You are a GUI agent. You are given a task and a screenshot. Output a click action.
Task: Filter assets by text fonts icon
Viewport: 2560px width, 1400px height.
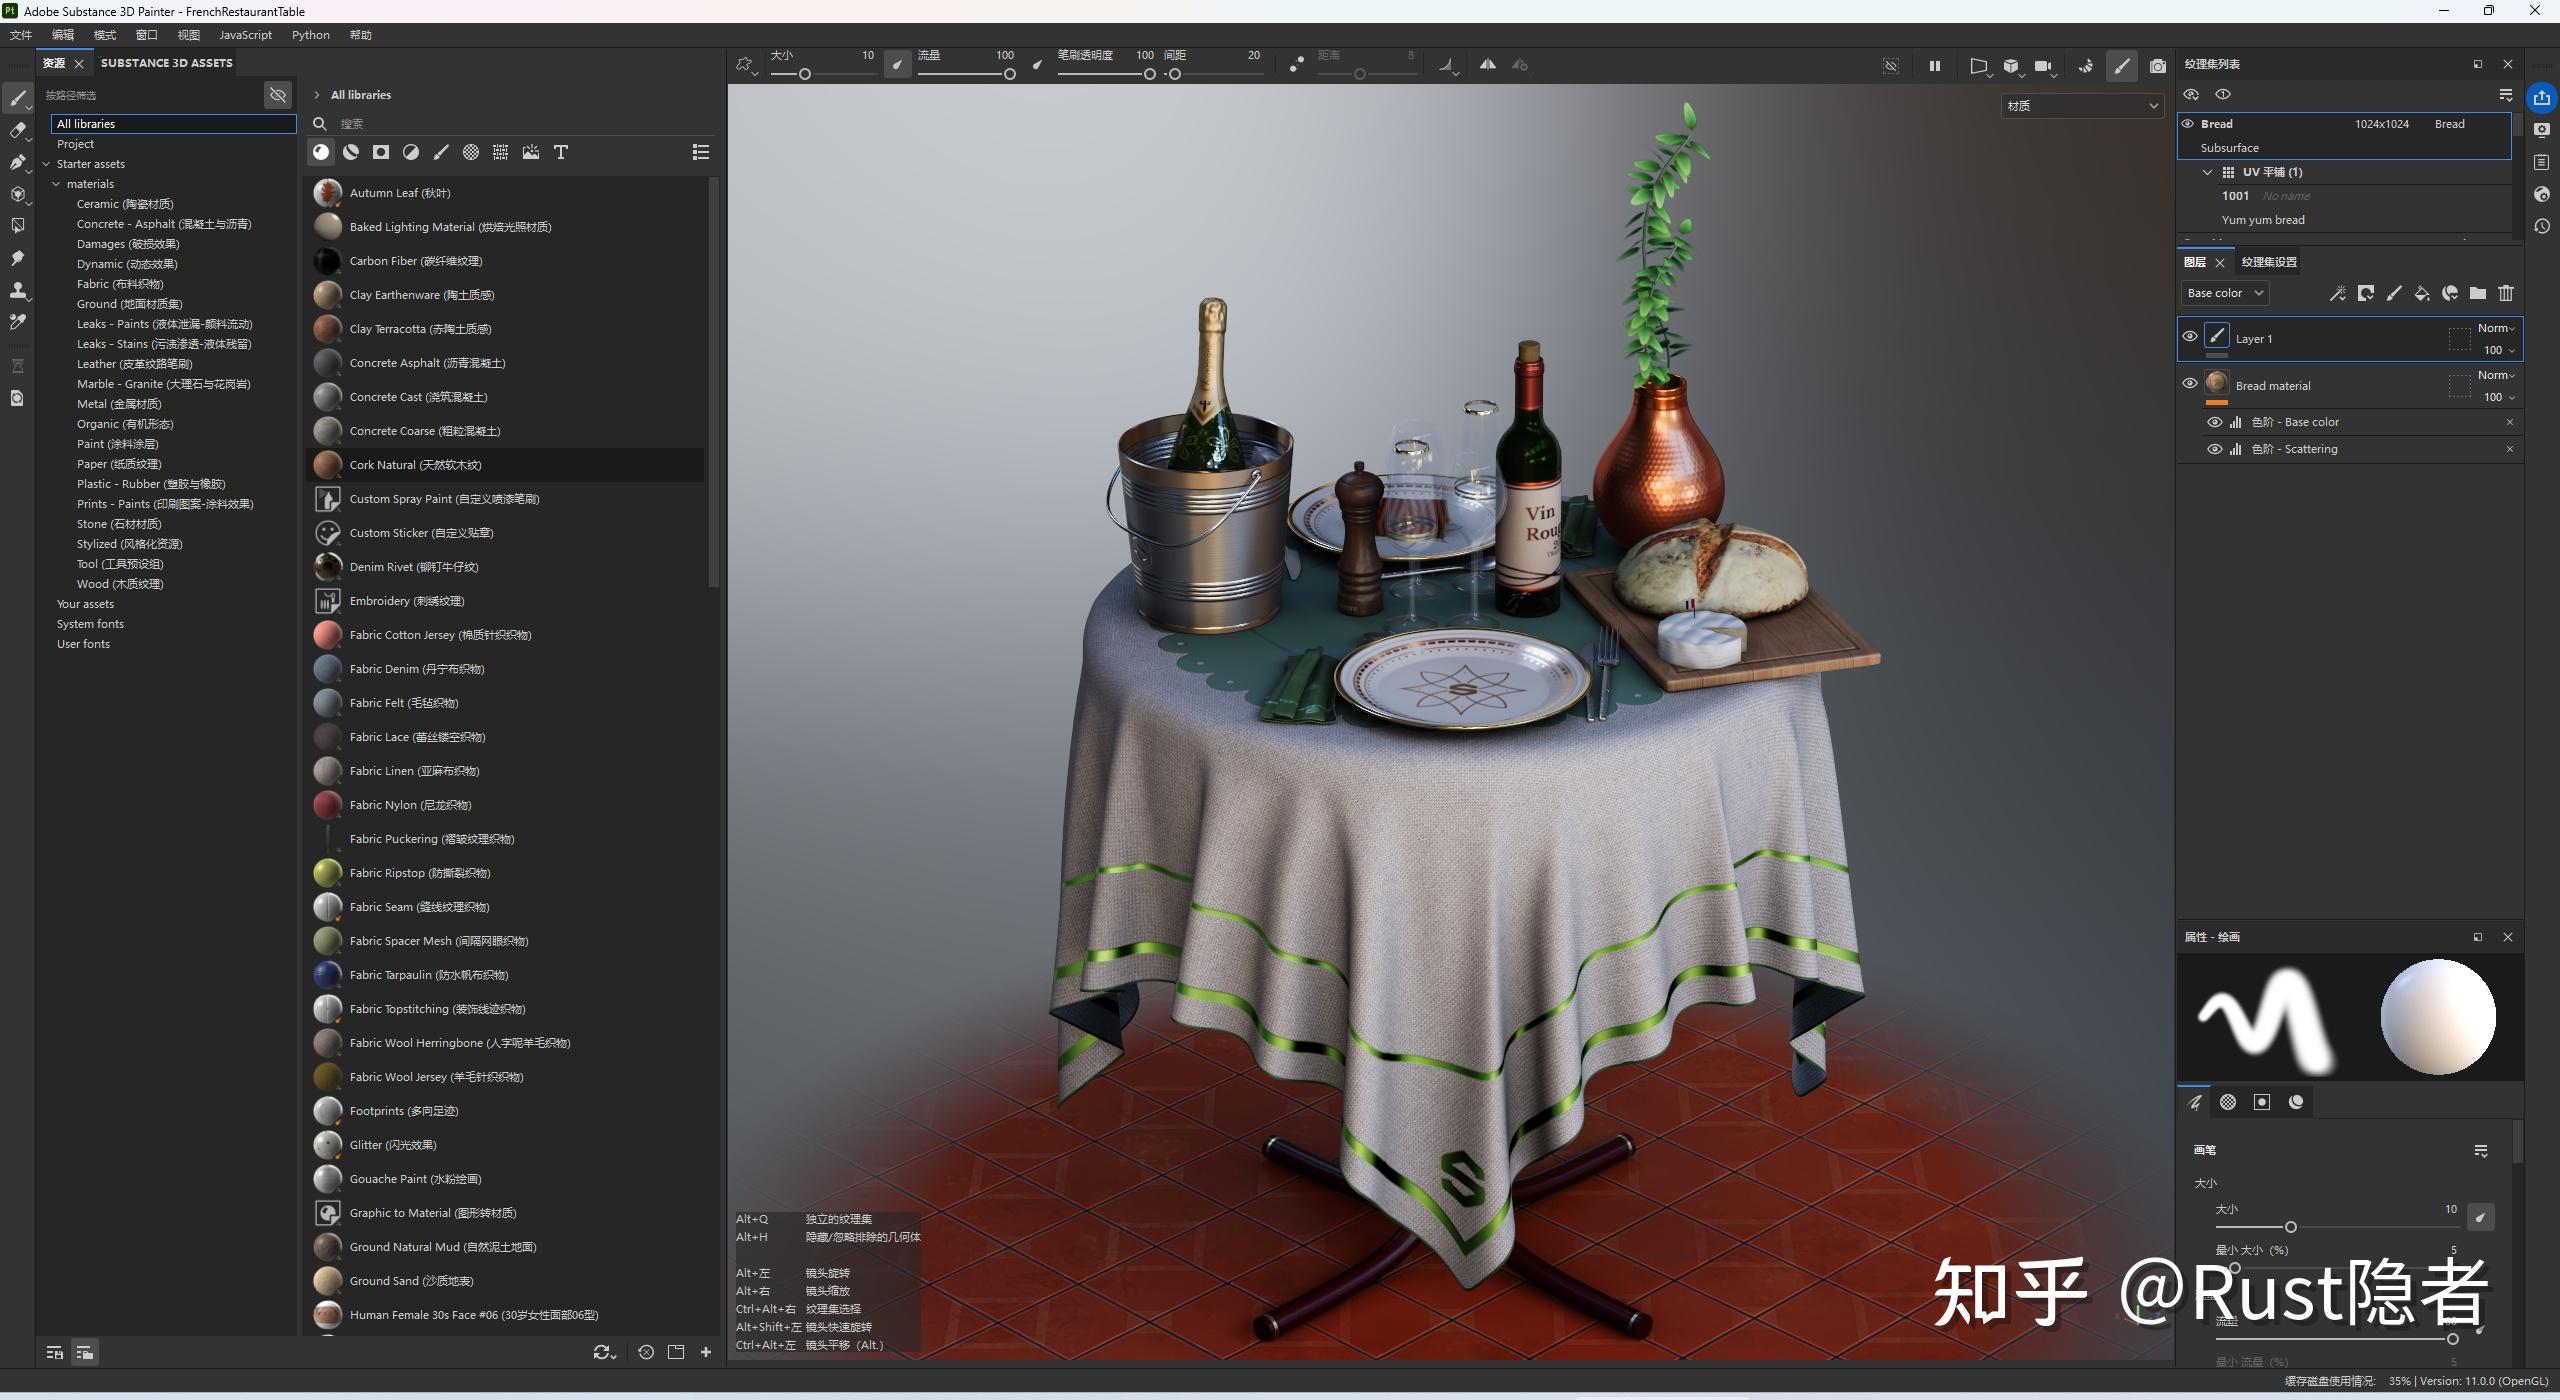coord(561,152)
